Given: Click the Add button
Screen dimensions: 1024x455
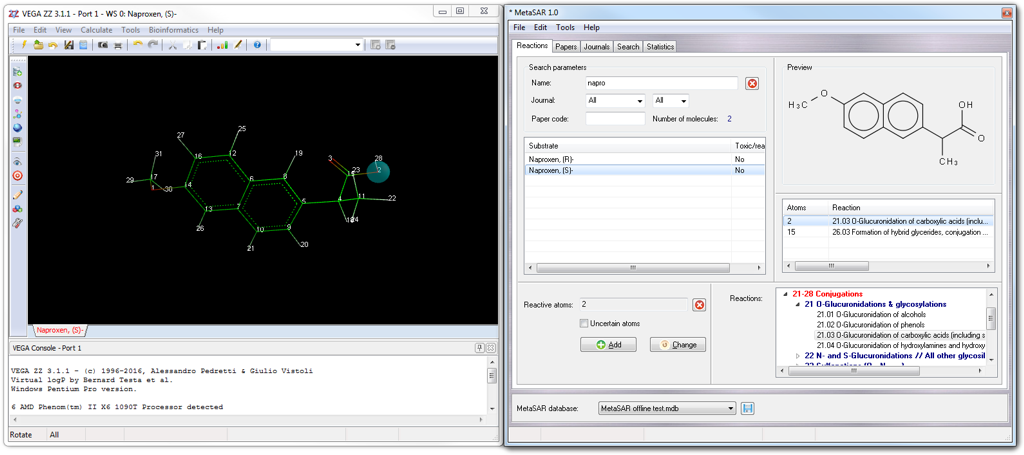Looking at the screenshot, I should (608, 344).
